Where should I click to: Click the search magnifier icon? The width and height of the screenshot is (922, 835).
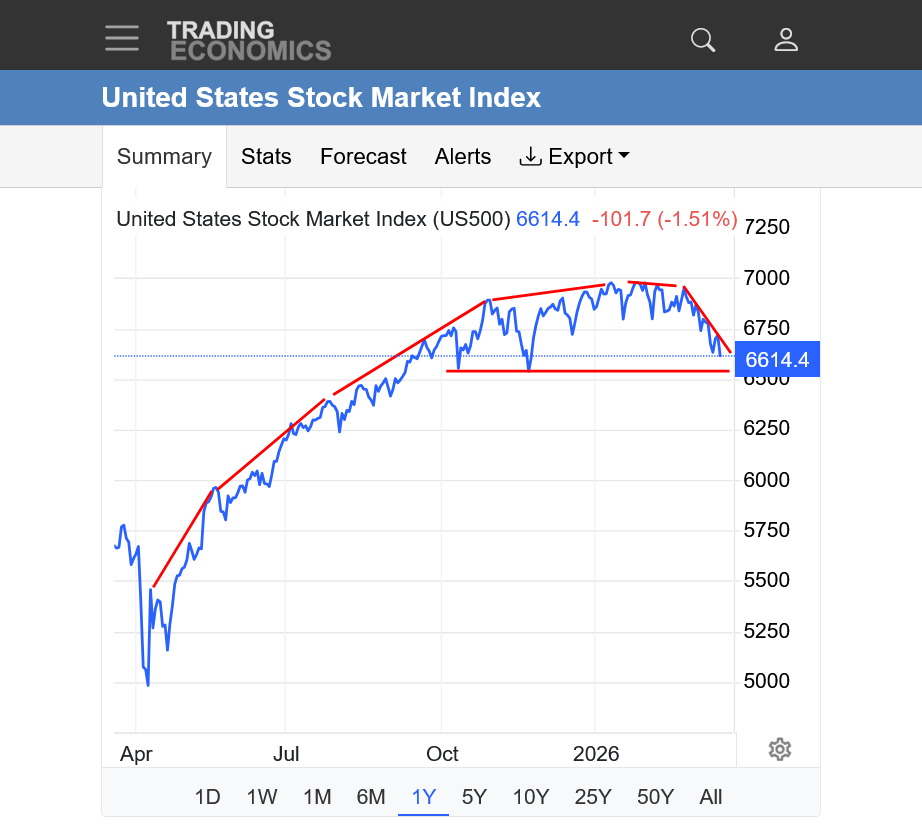coord(703,40)
